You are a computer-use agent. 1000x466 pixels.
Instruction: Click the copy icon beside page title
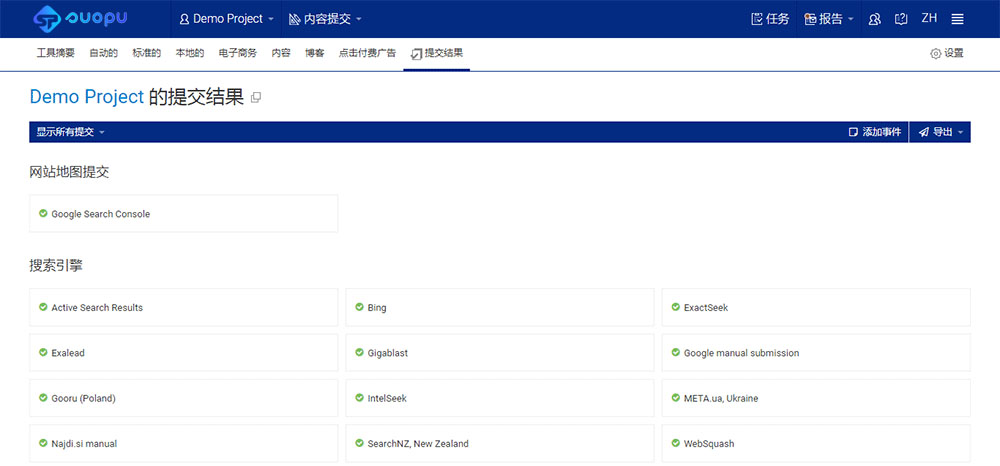pos(256,98)
